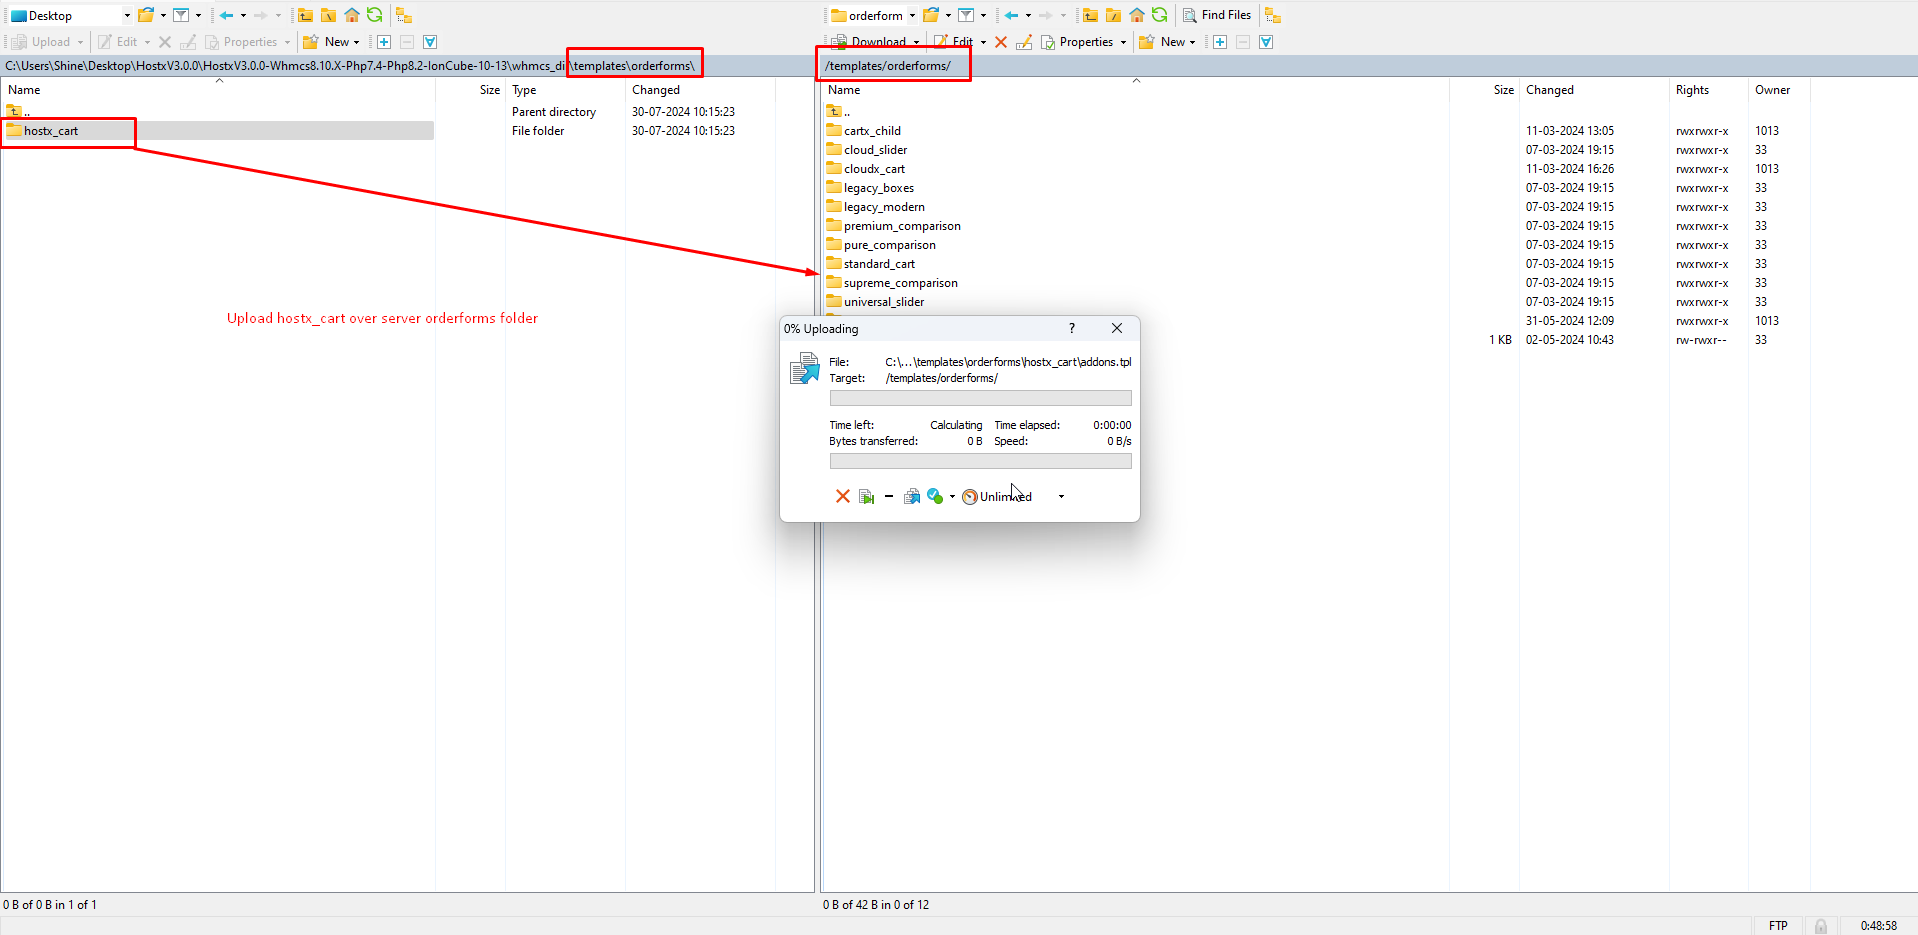Toggle the local panel selection filter icon

[430, 42]
